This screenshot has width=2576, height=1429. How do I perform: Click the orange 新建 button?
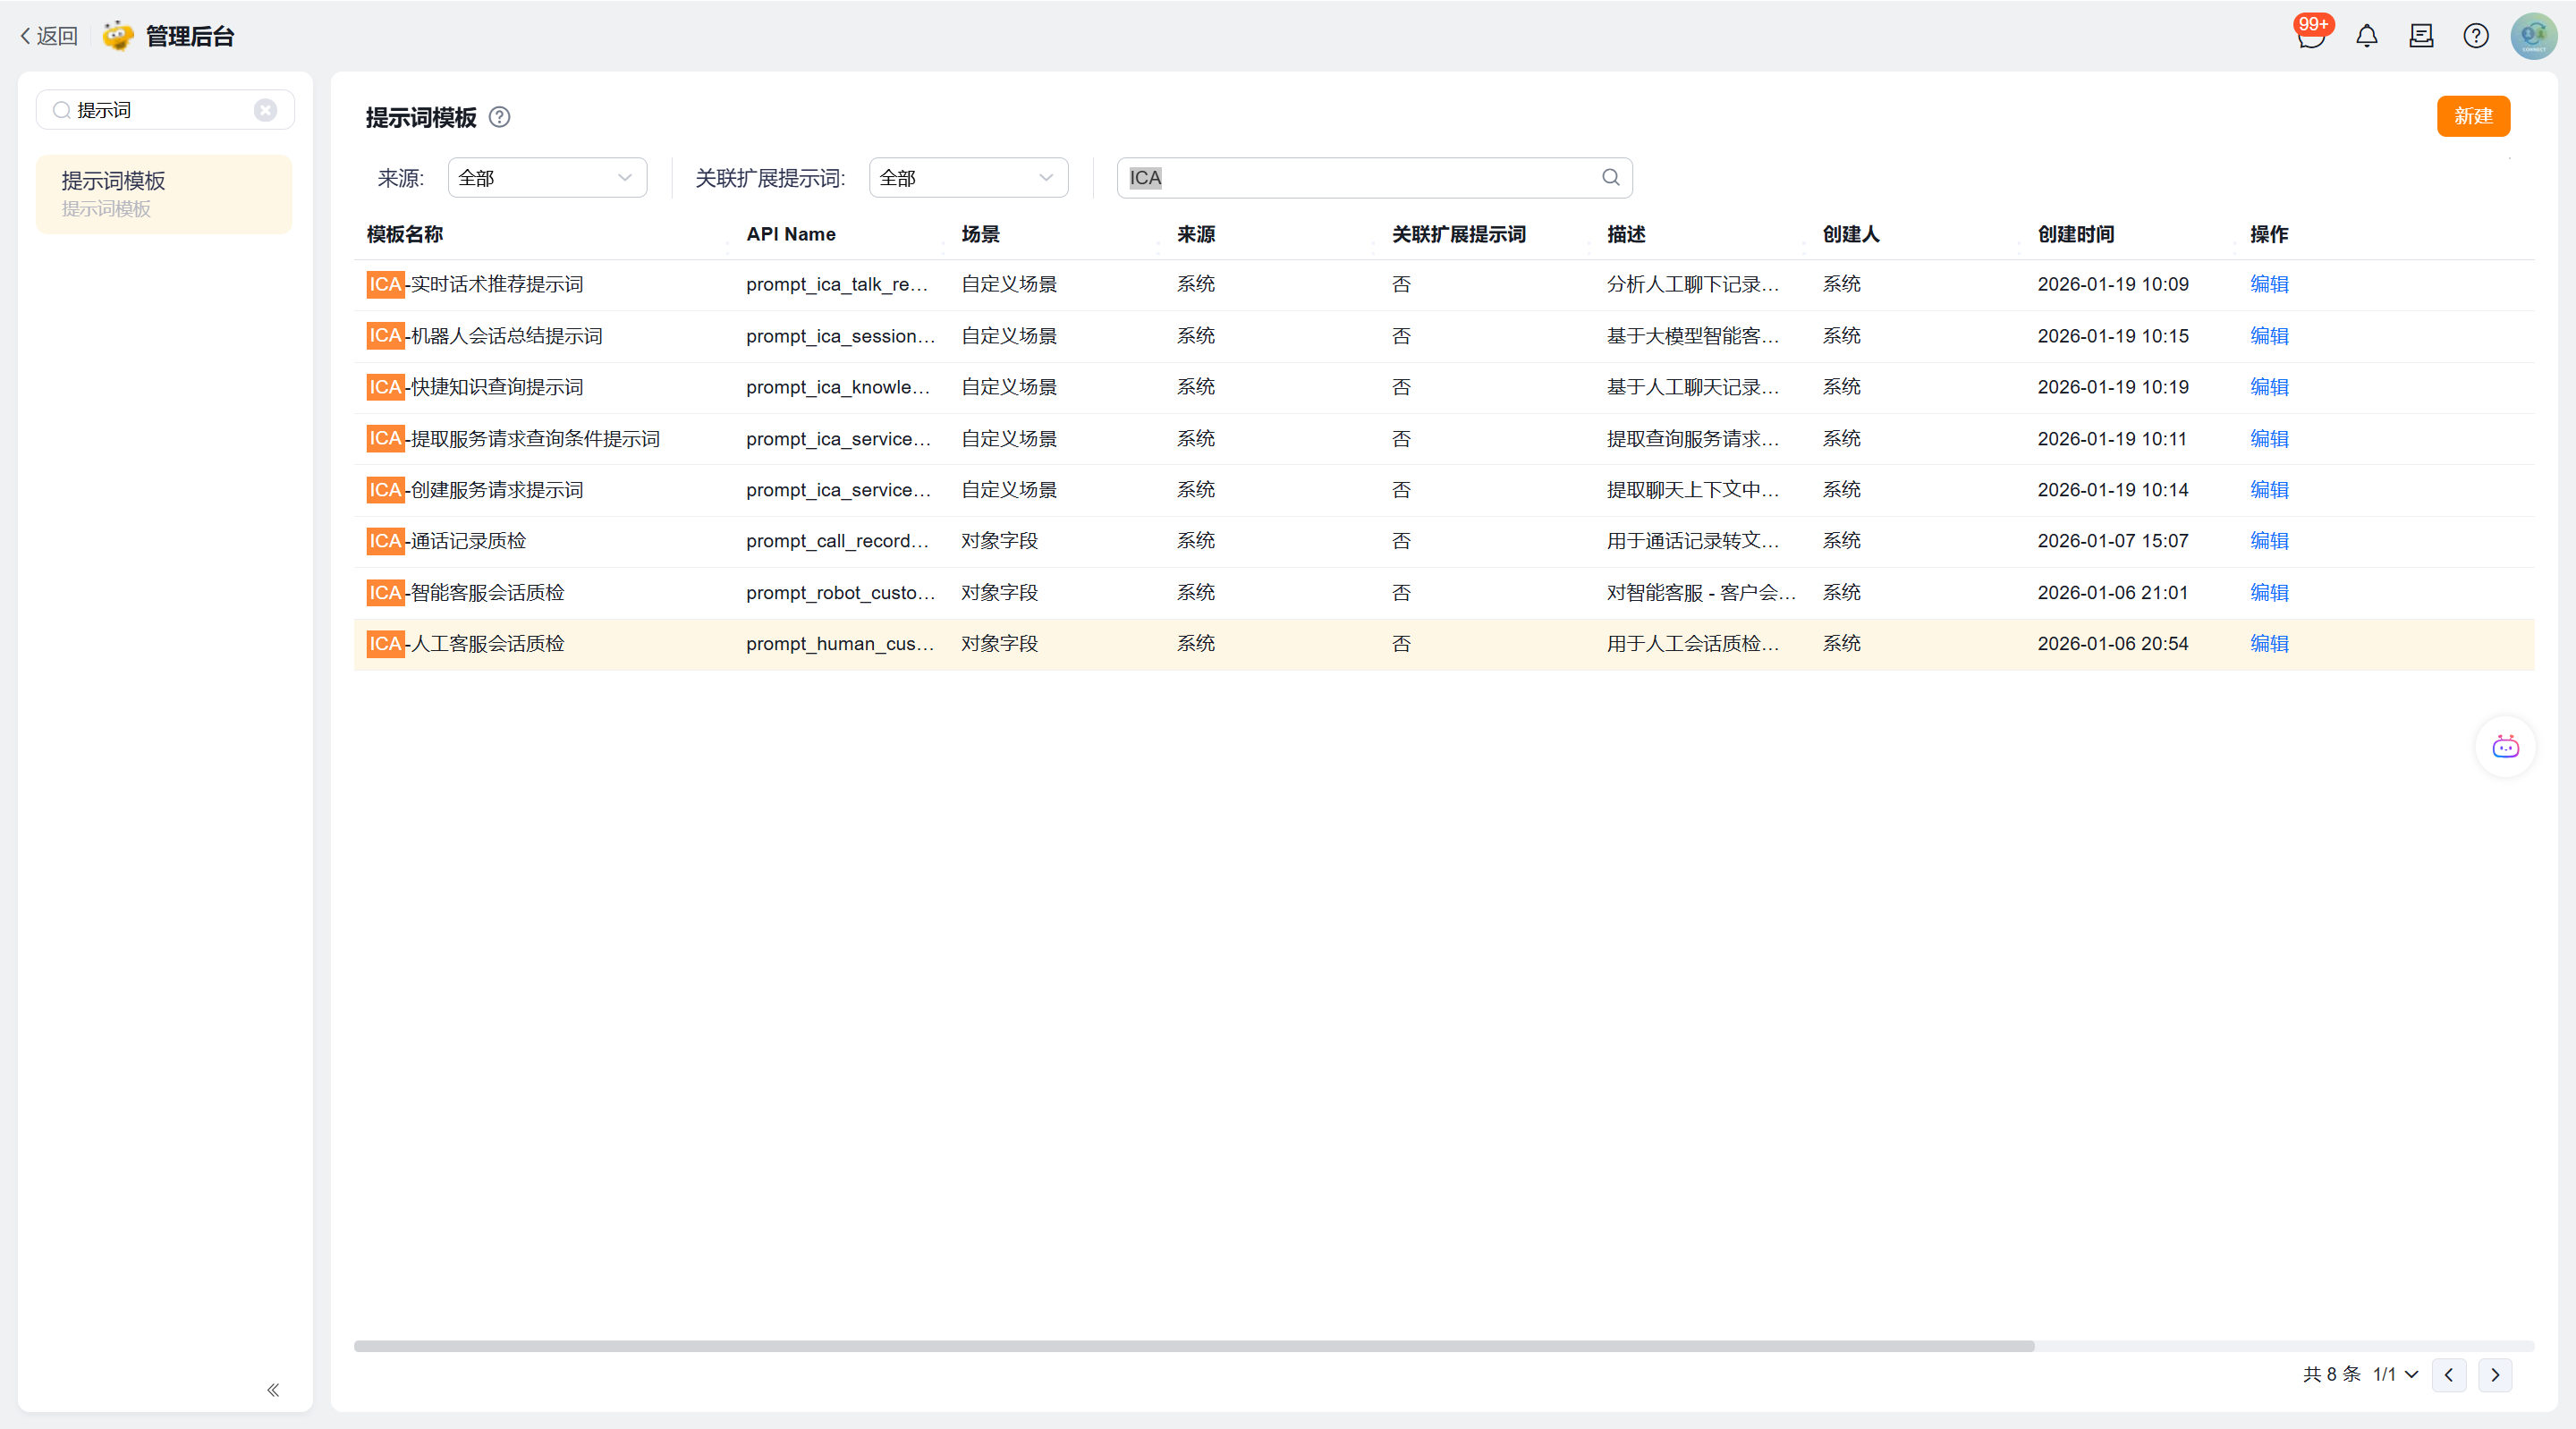[x=2472, y=117]
